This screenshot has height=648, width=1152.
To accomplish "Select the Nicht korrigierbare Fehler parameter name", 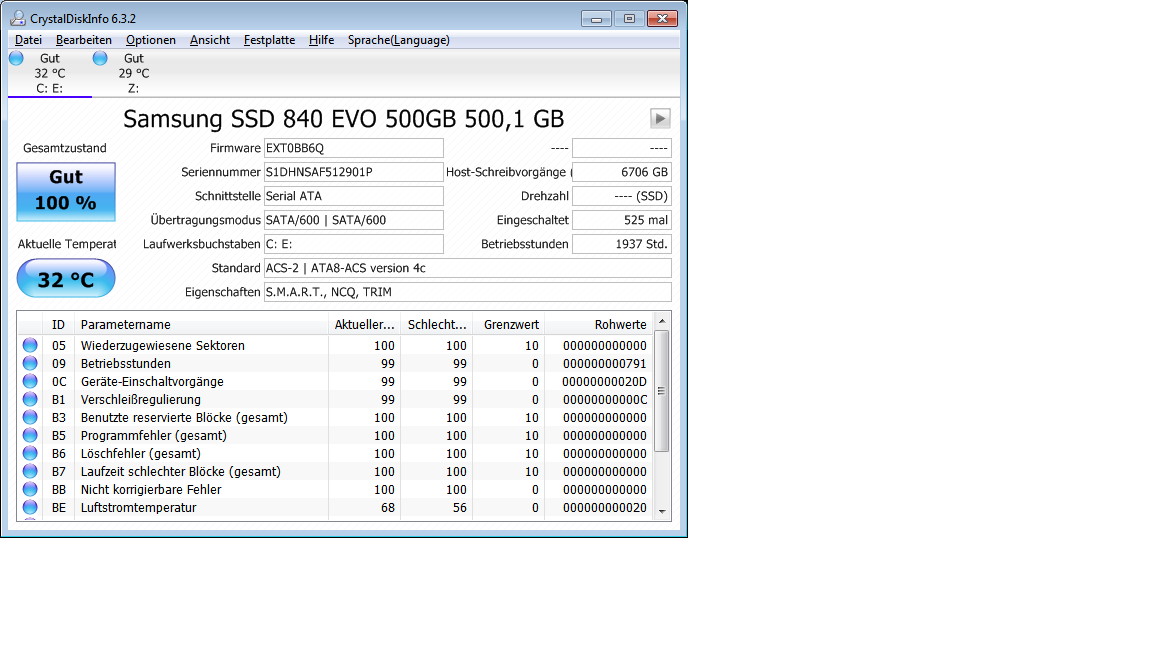I will 151,489.
